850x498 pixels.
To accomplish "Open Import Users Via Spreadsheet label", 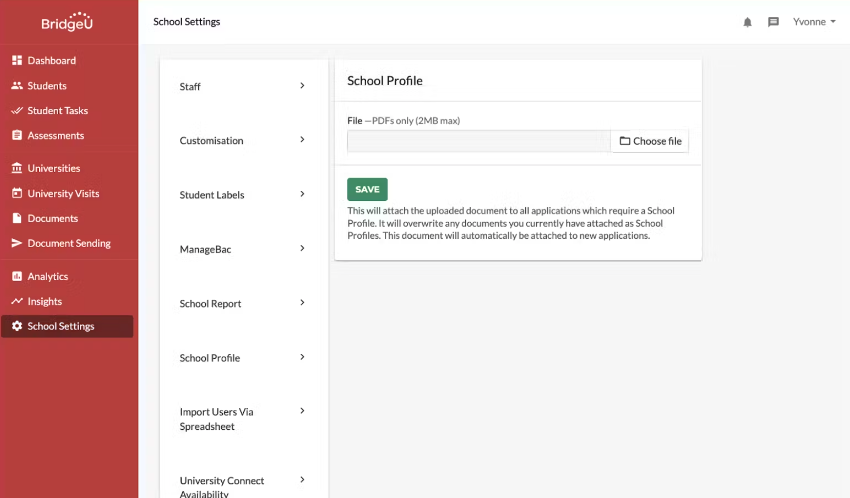I will [216, 419].
